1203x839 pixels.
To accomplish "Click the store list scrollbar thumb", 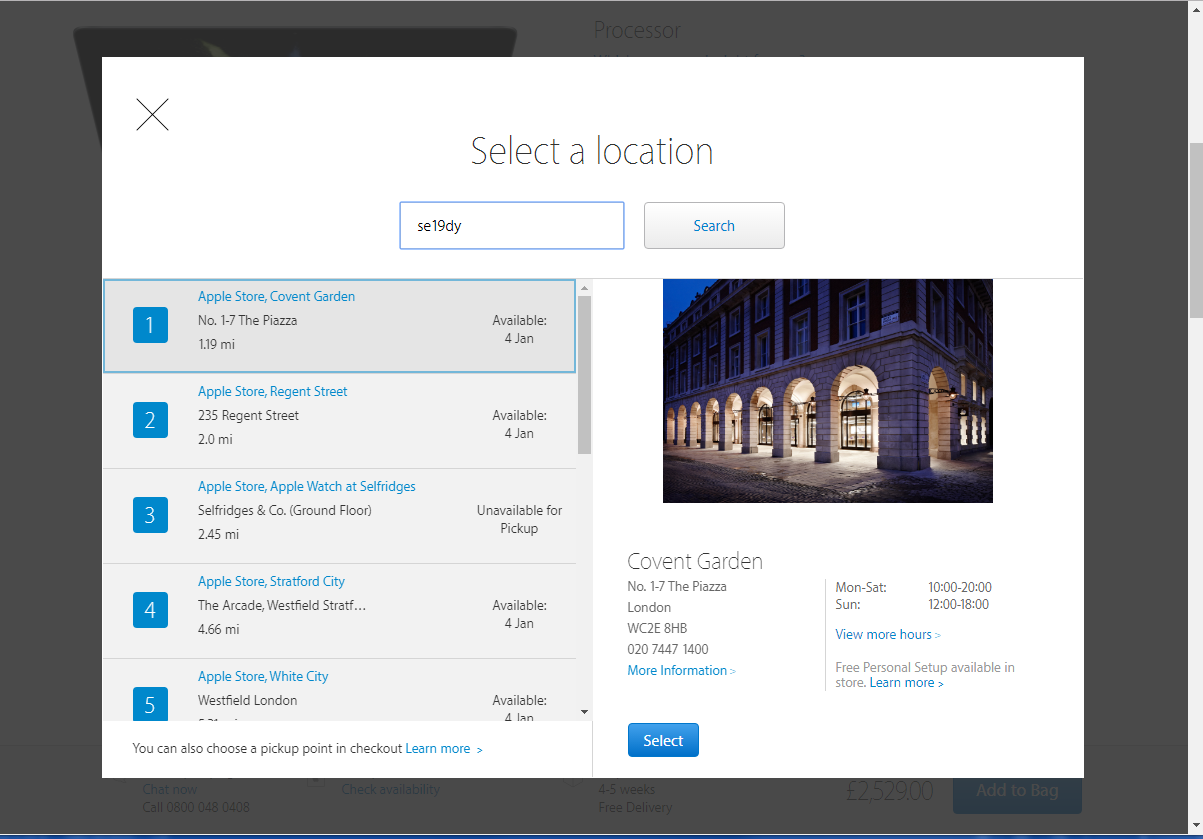I will [584, 374].
